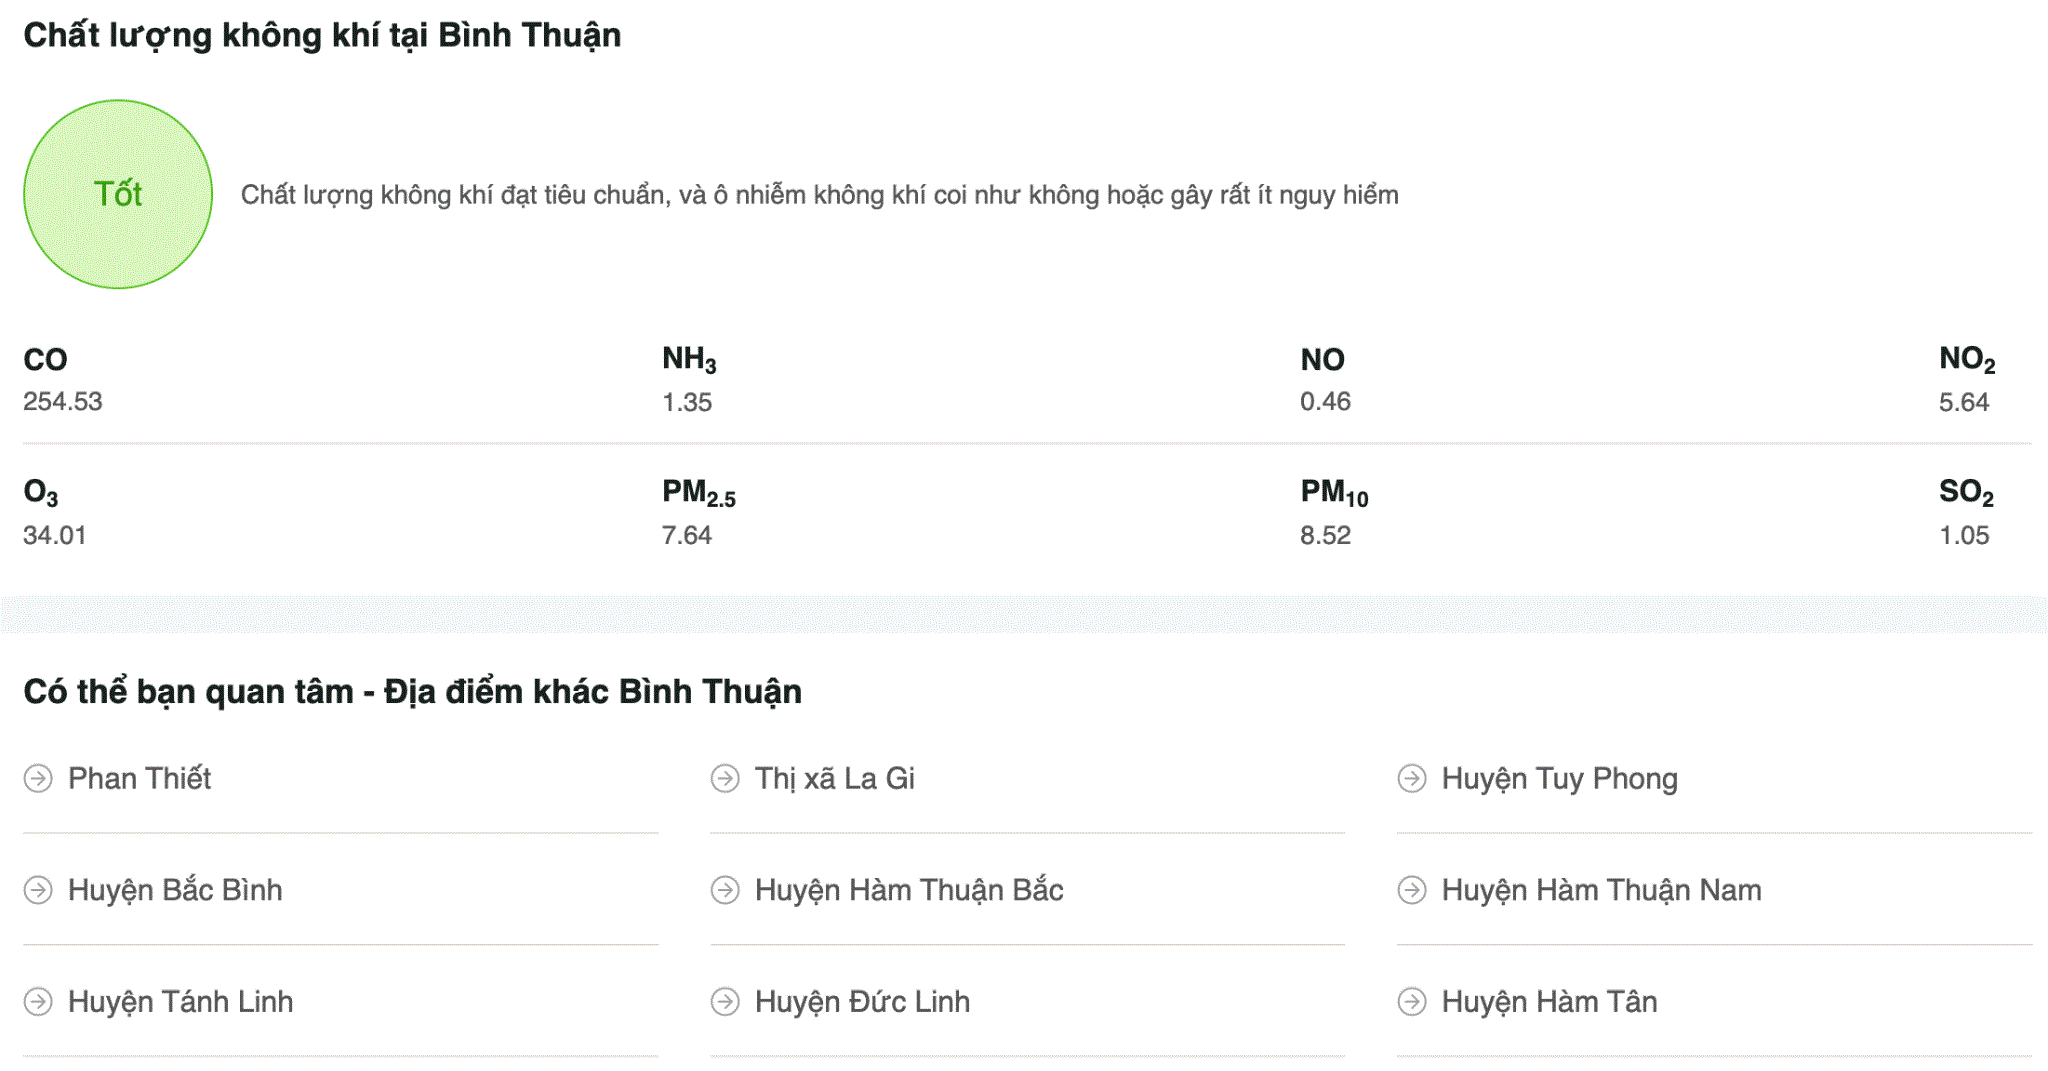This screenshot has width=2048, height=1071.
Task: Open Huyện Hàm Thuận Bắc link
Action: (x=909, y=890)
